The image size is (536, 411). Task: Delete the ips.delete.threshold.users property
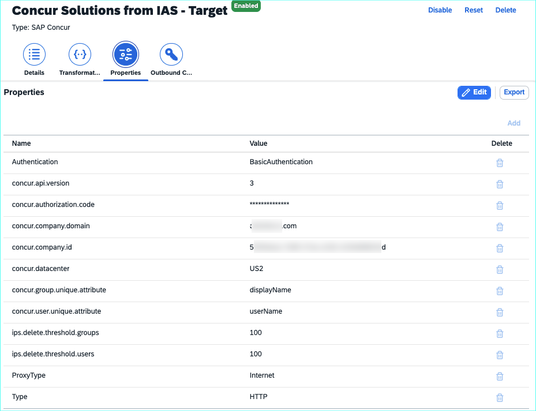tap(499, 355)
